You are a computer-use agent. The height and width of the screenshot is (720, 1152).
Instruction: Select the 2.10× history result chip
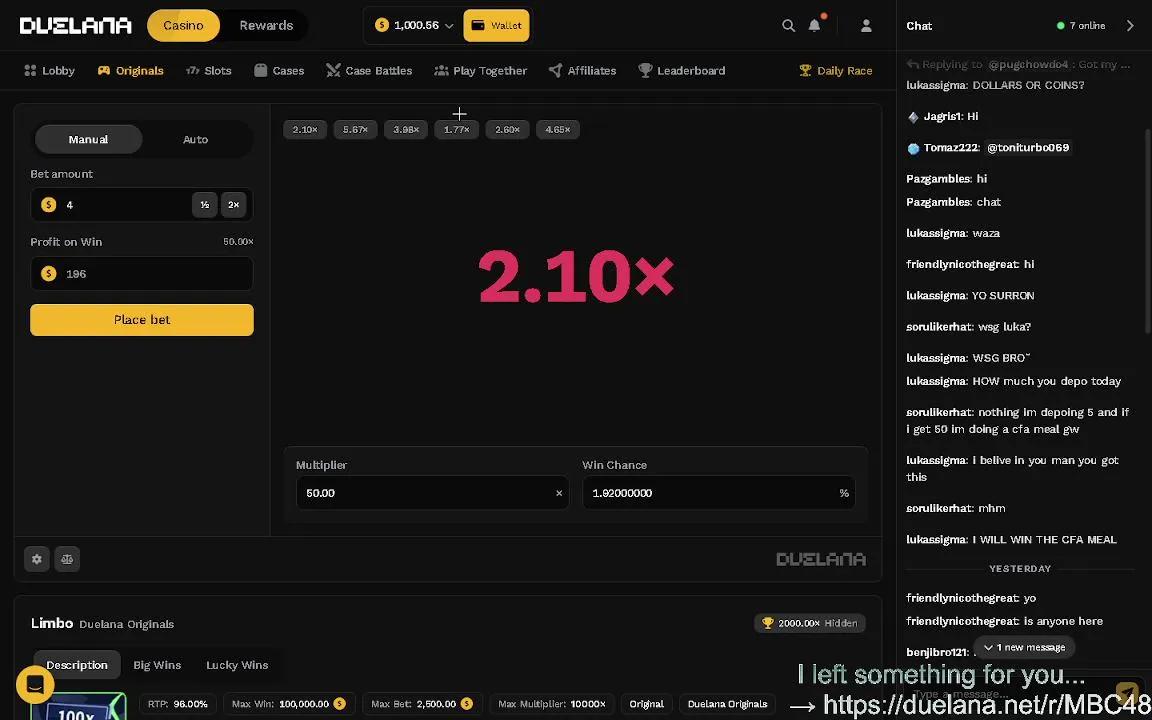pyautogui.click(x=305, y=130)
